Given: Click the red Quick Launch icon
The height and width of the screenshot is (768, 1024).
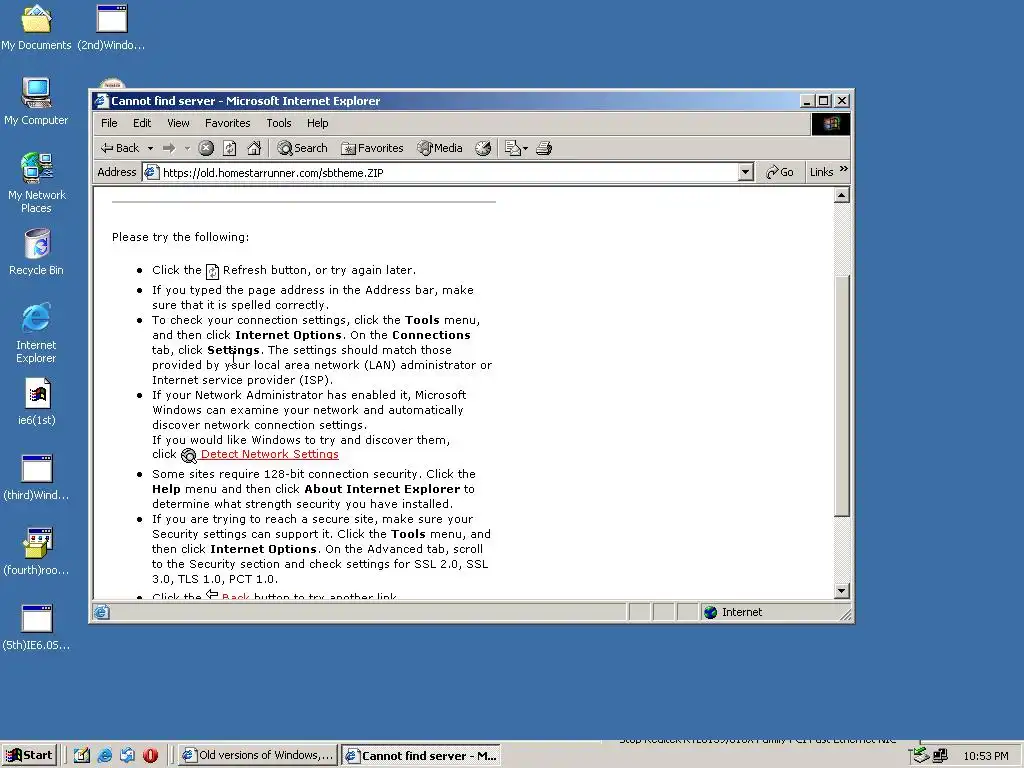Looking at the screenshot, I should click(x=150, y=755).
